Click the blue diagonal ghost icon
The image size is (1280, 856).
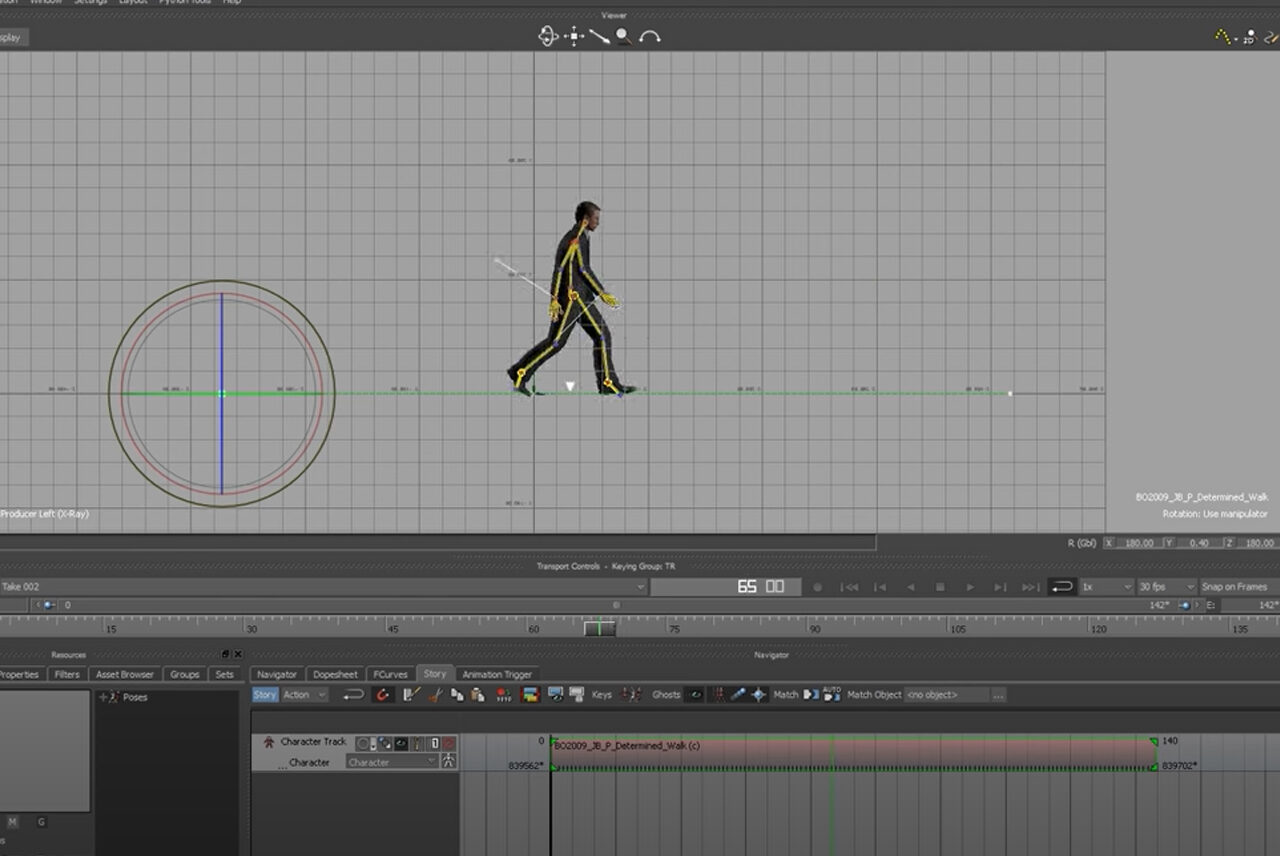[x=738, y=695]
